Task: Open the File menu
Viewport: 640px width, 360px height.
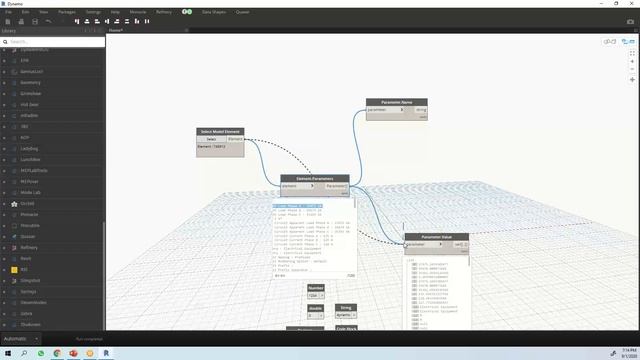Action: tap(8, 12)
